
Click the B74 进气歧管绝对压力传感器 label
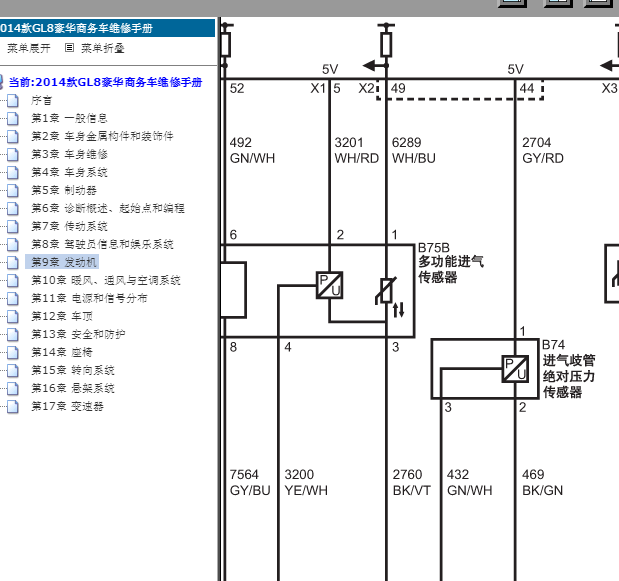coord(569,368)
